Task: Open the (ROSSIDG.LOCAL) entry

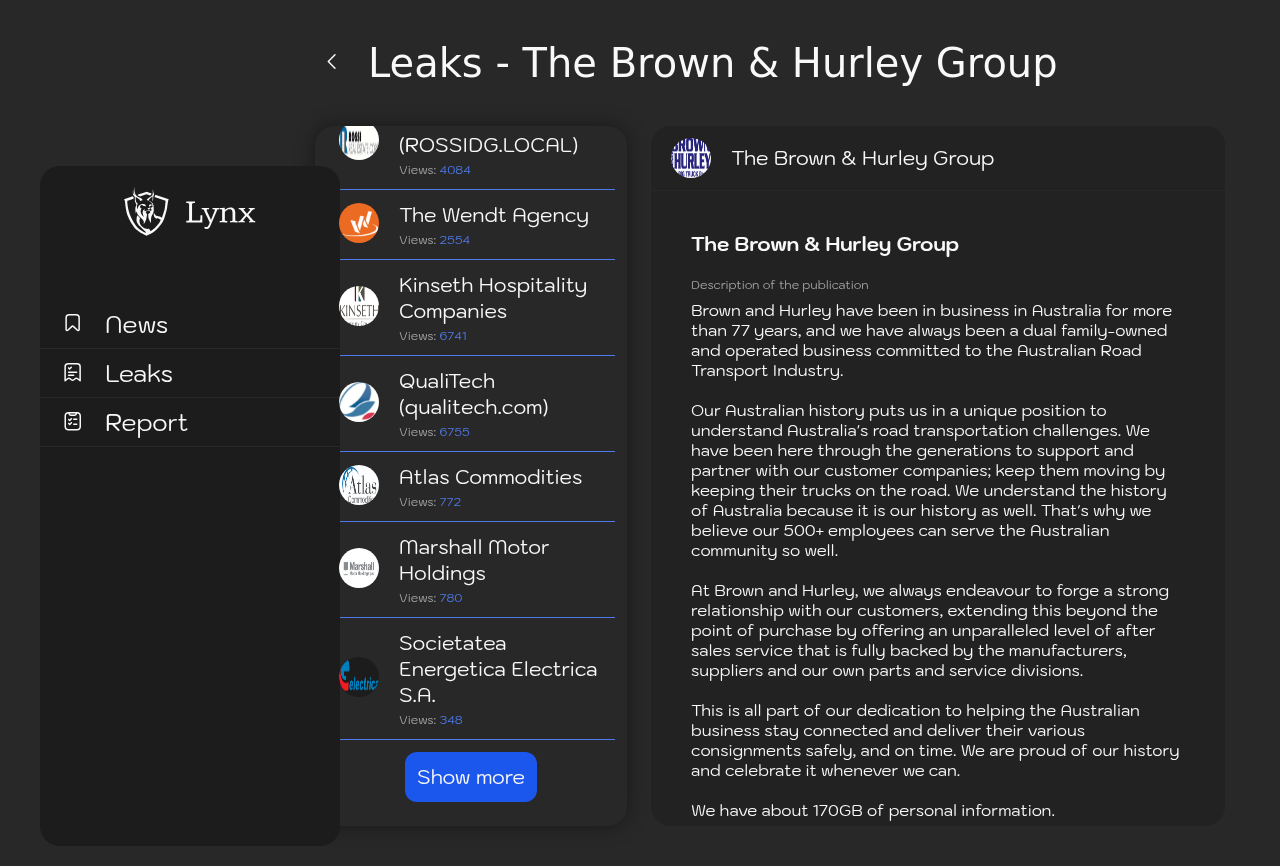Action: [477, 158]
